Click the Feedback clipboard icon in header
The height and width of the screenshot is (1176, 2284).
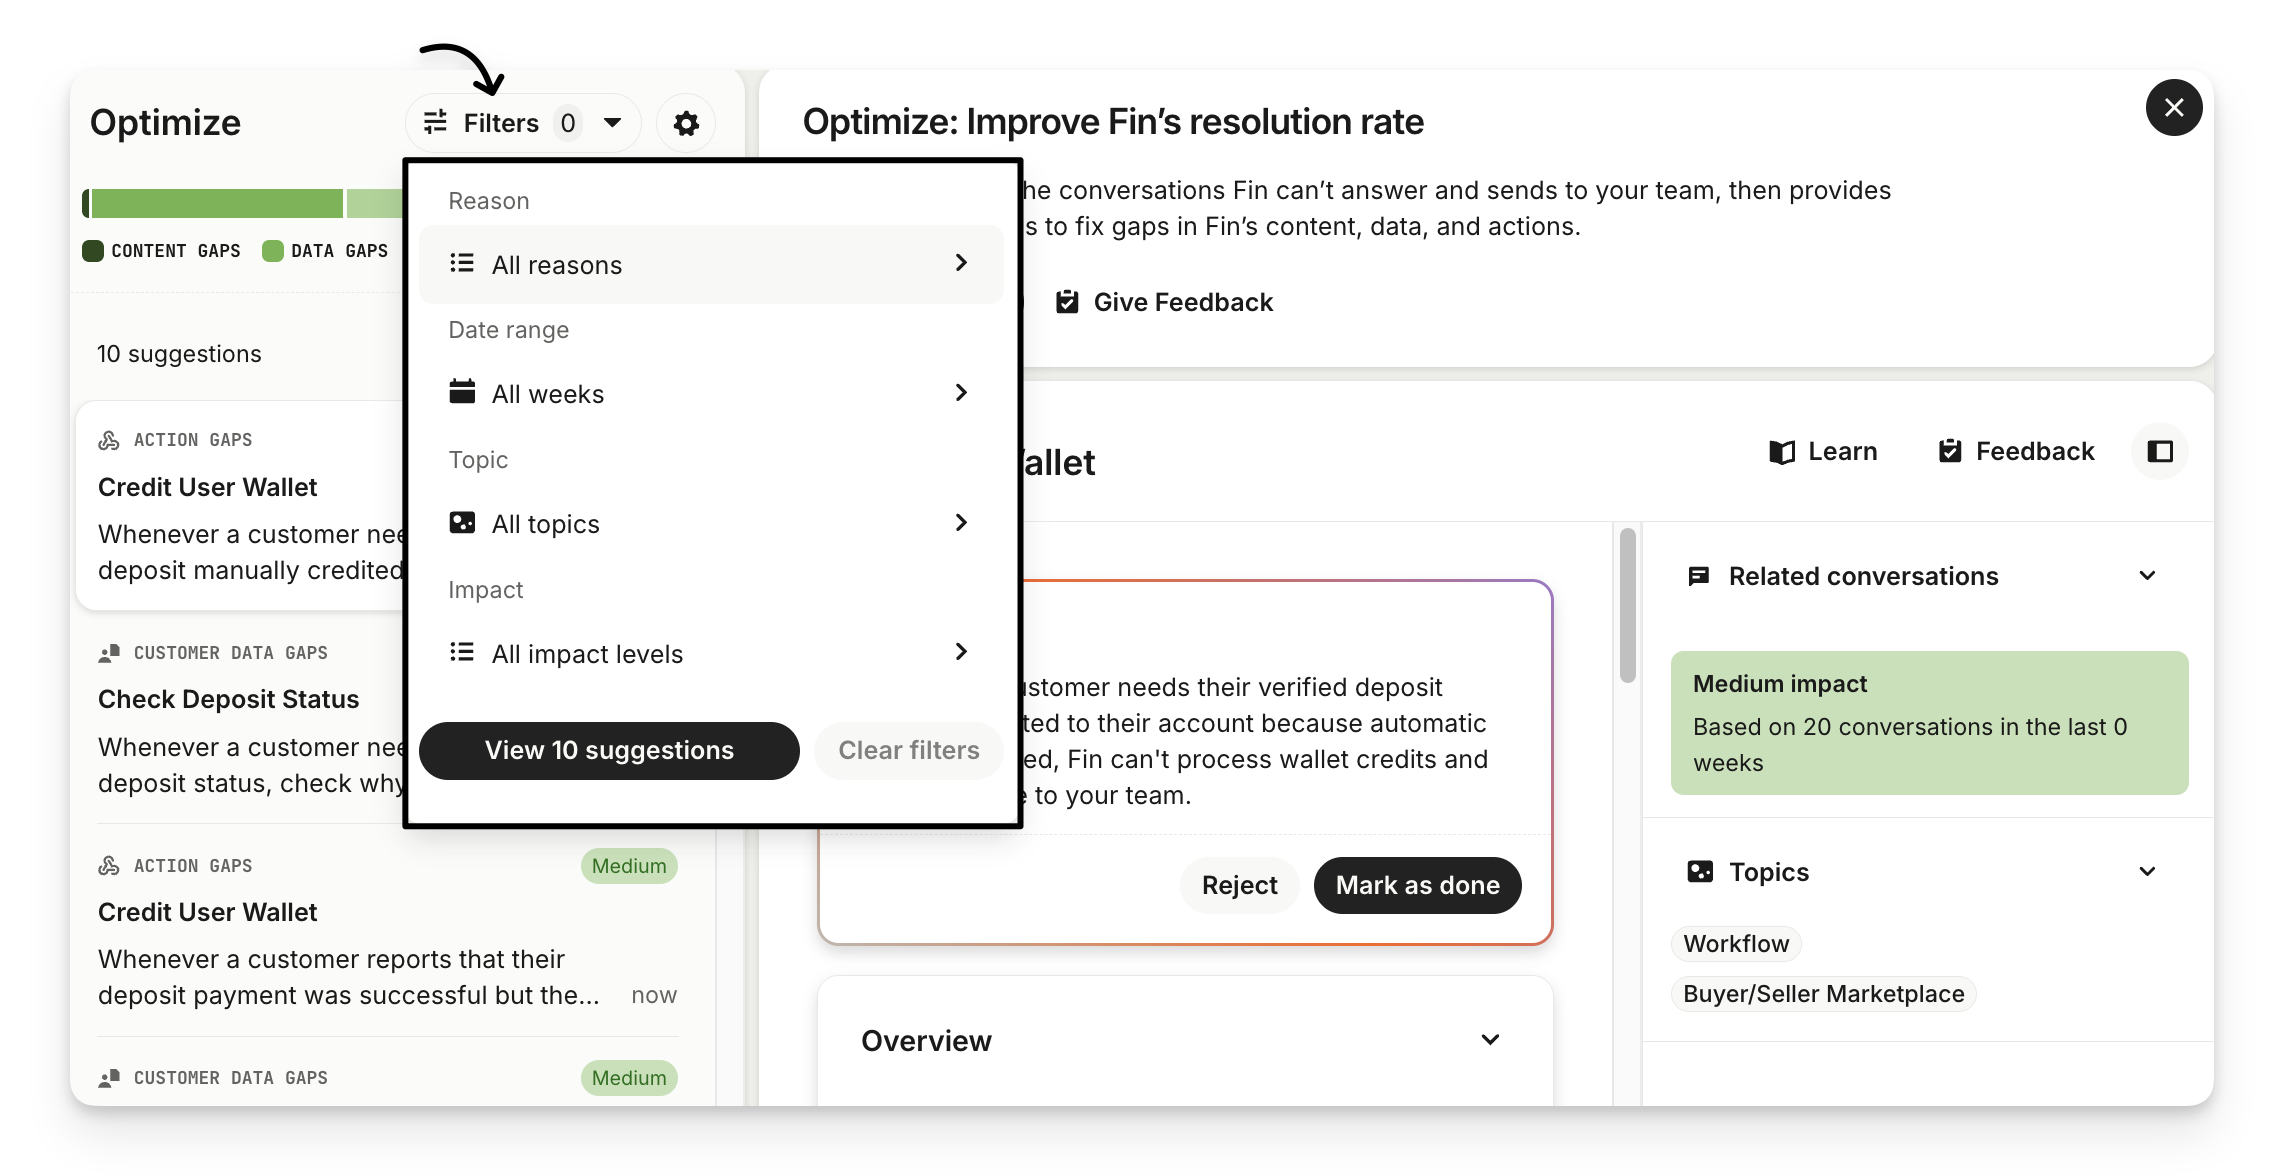1950,452
